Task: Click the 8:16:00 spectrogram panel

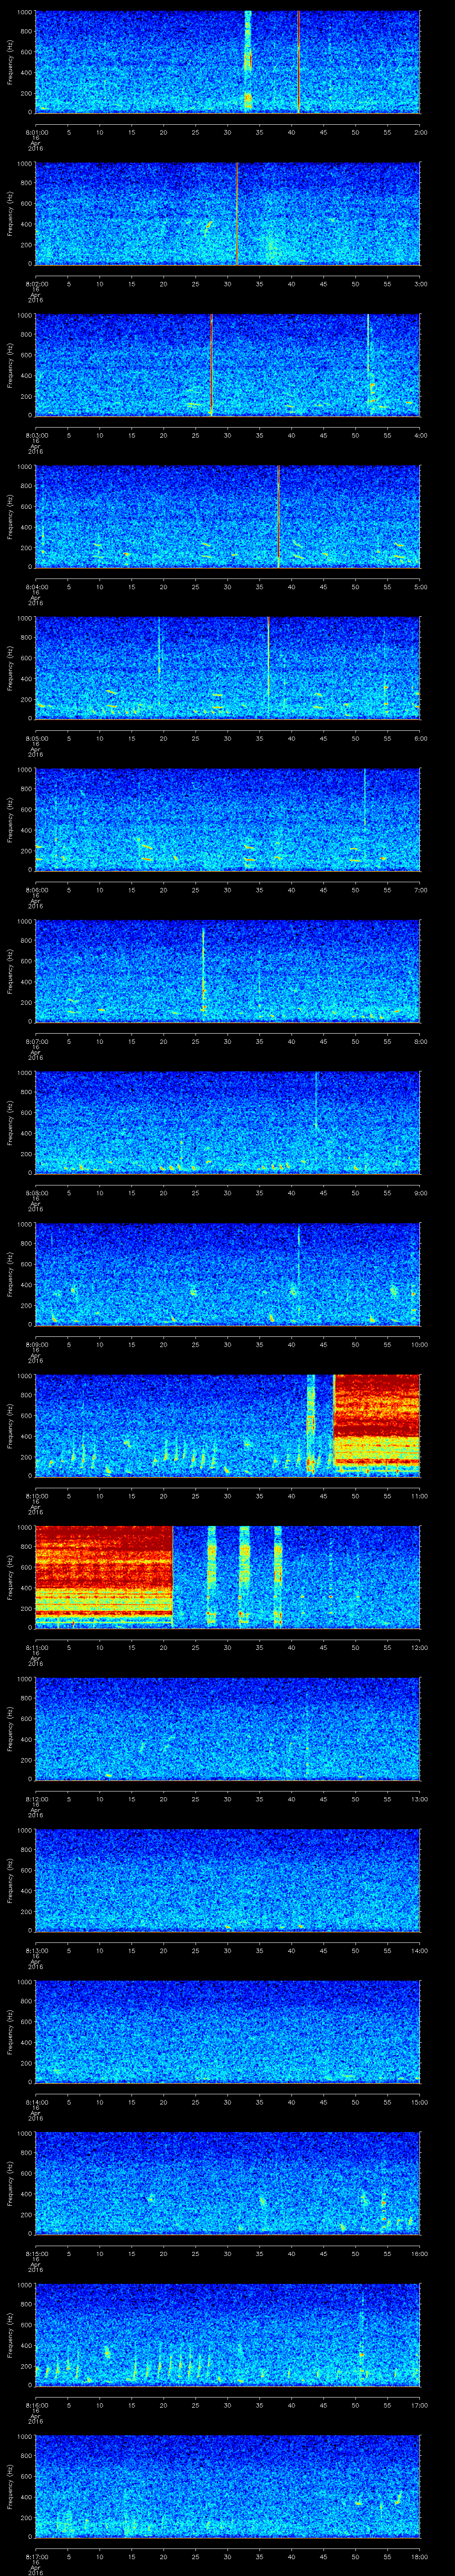Action: click(x=227, y=2335)
